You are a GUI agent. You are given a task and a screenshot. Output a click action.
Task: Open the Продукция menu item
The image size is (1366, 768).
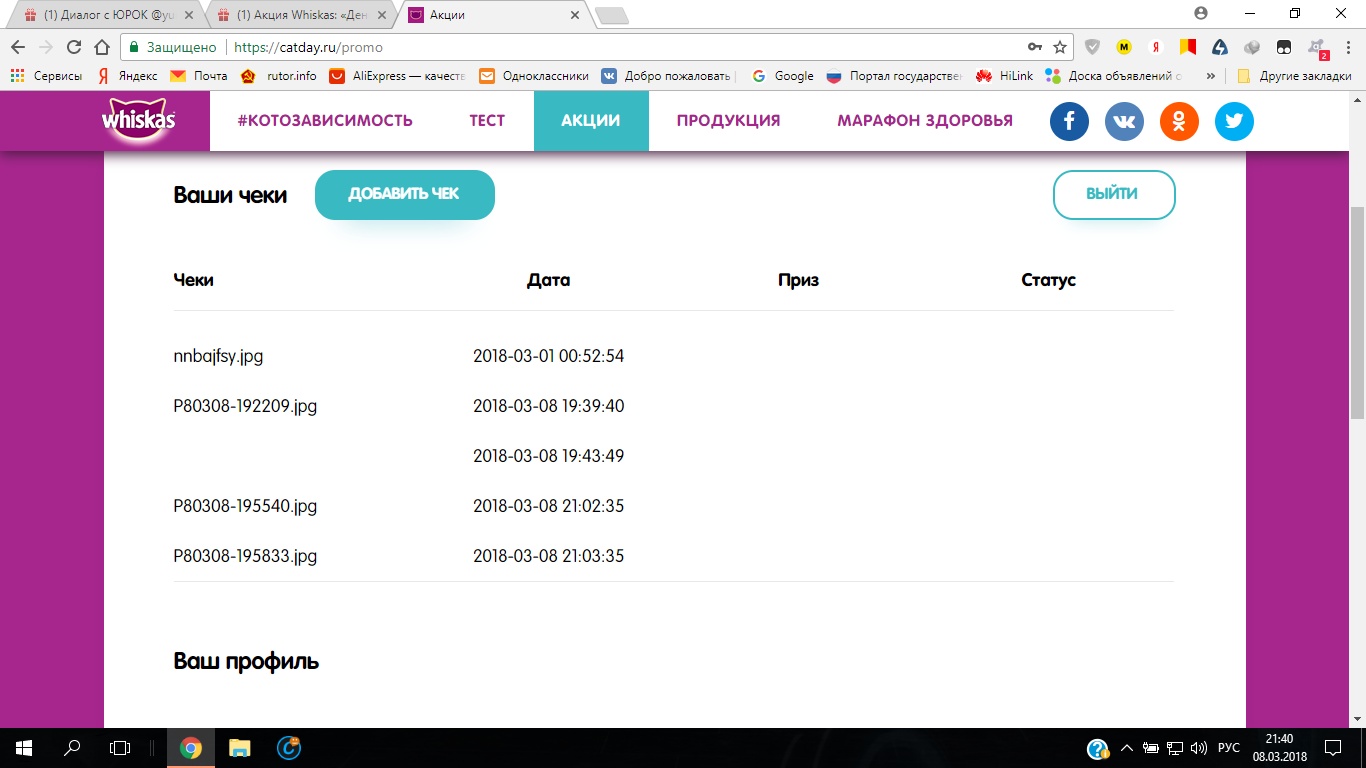728,121
